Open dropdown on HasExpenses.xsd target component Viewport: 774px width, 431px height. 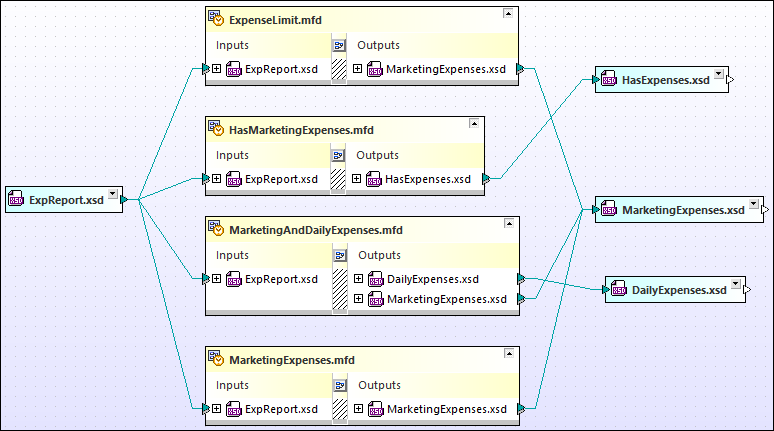click(717, 75)
